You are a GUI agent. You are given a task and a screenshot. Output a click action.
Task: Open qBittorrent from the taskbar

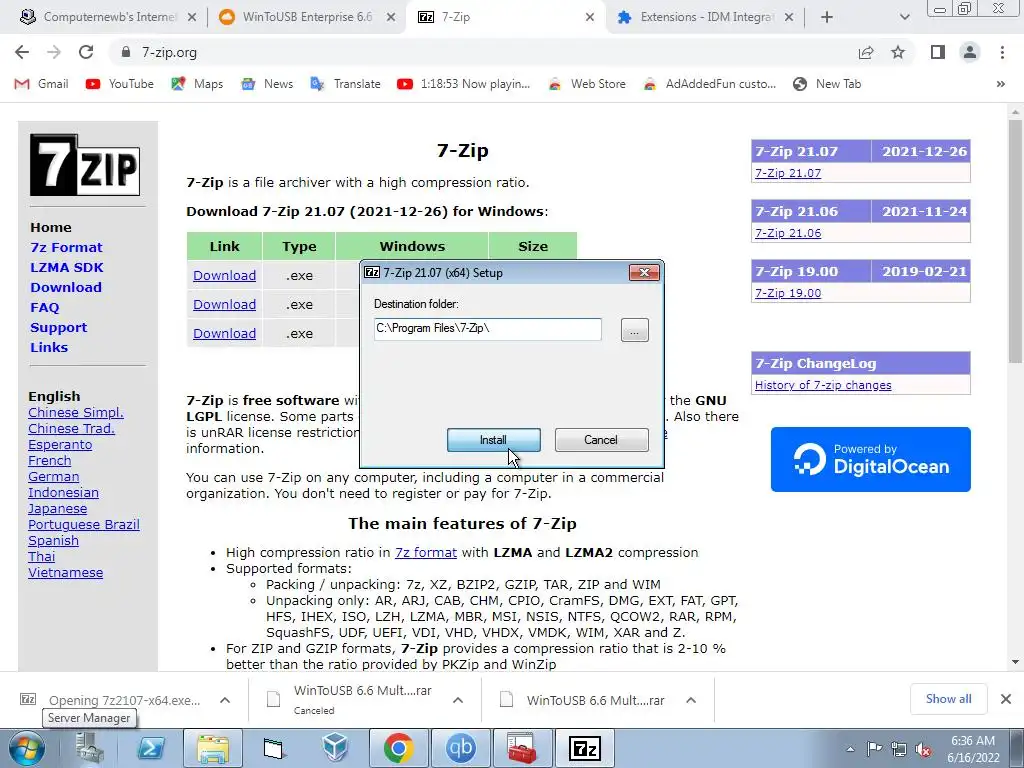[460, 748]
